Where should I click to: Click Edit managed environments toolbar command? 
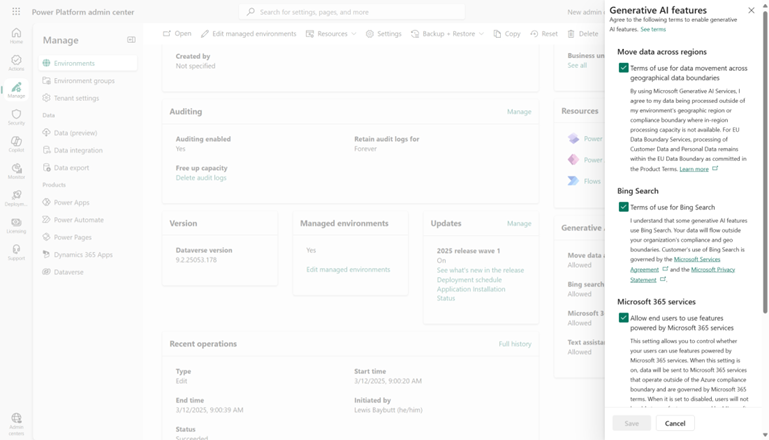tap(249, 33)
